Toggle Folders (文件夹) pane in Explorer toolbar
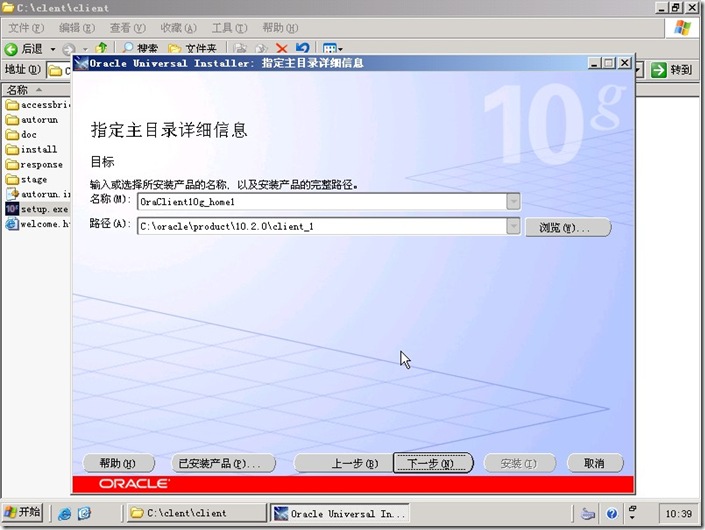705x530 pixels. point(192,48)
